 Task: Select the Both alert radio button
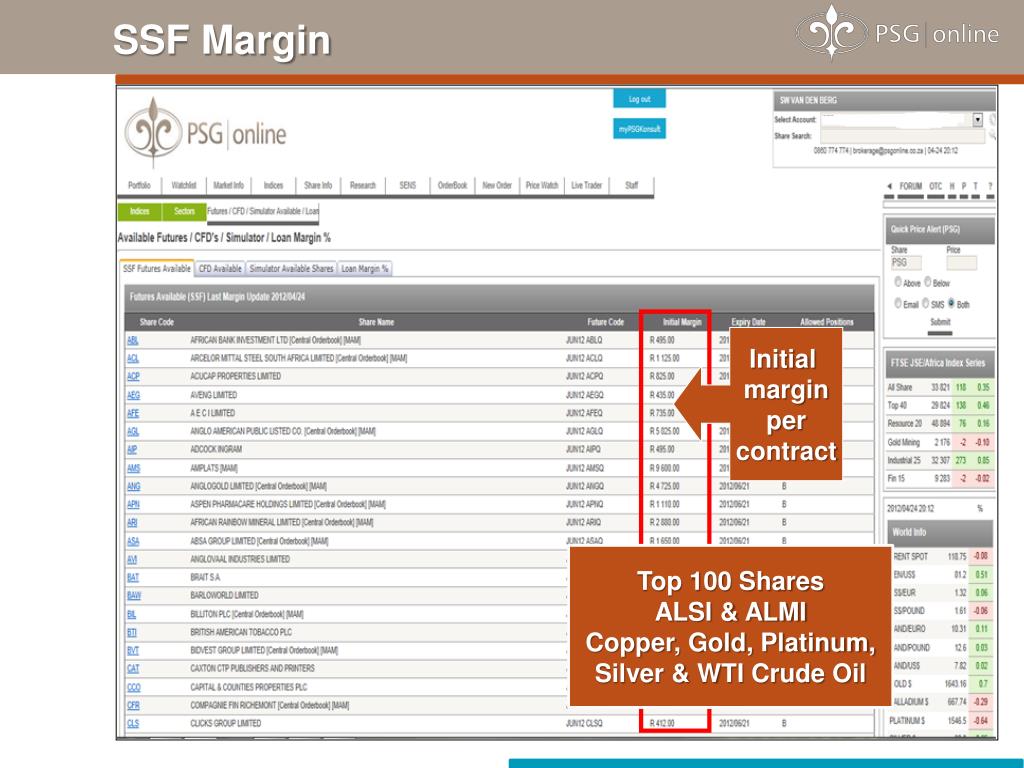pyautogui.click(x=951, y=303)
